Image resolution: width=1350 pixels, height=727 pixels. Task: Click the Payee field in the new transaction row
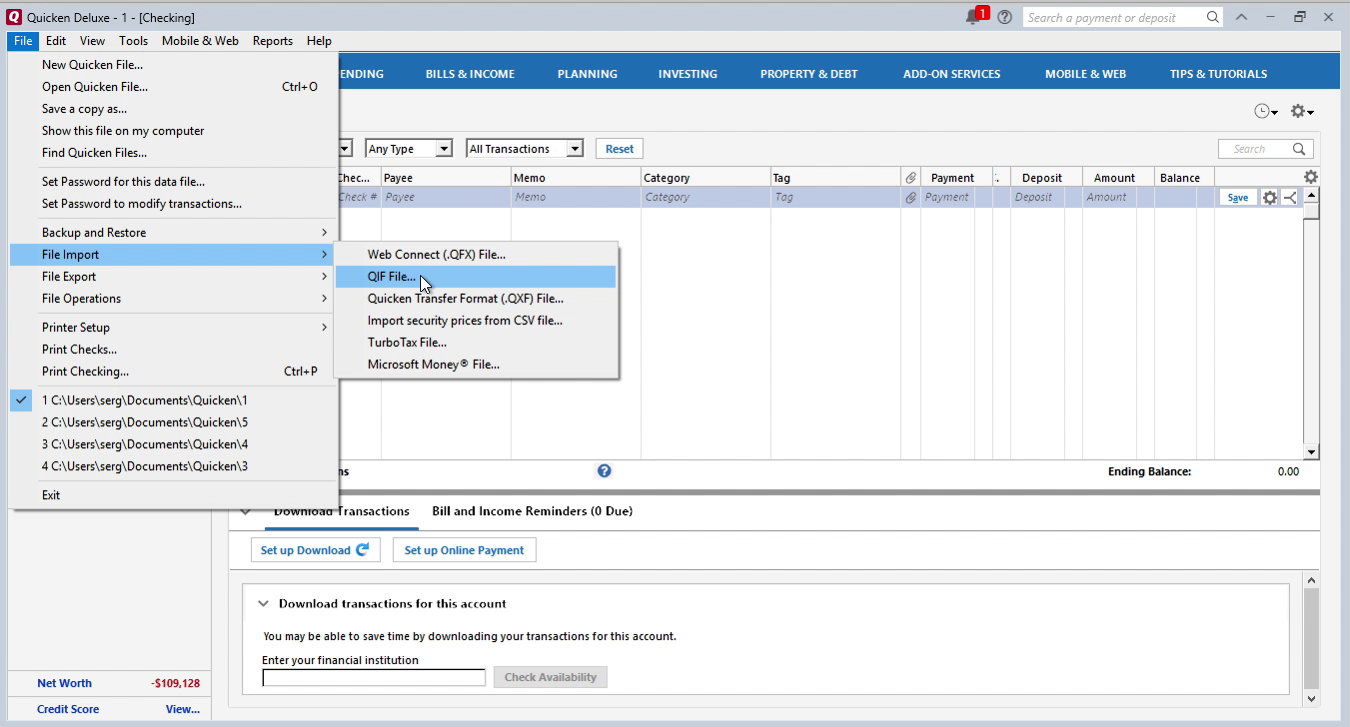point(446,198)
